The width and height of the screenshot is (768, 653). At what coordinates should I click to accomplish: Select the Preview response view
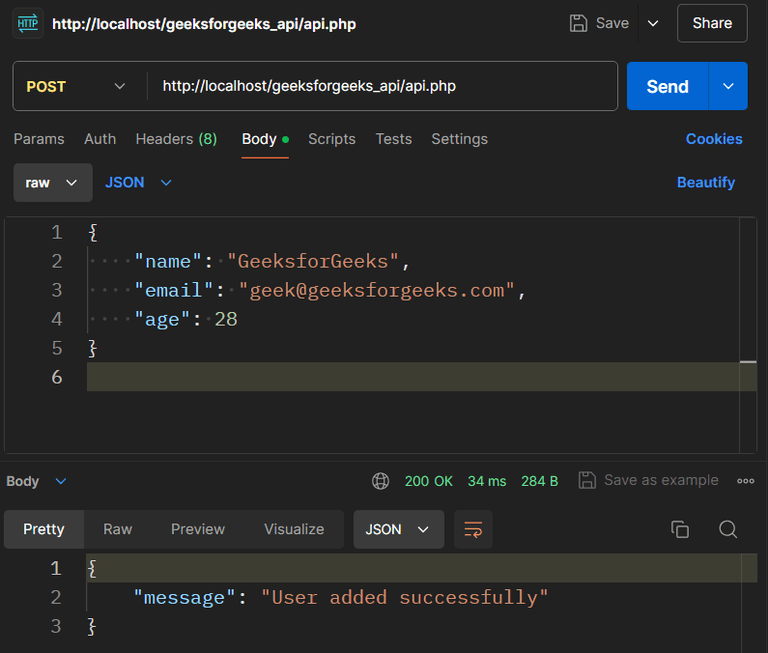(198, 530)
